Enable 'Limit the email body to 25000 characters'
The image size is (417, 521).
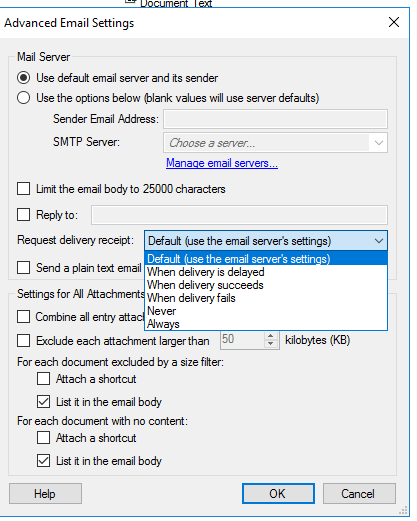pos(24,189)
